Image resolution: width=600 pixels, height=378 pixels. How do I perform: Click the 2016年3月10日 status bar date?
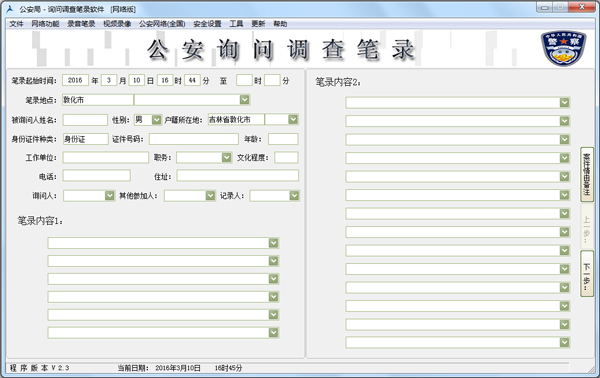(178, 368)
